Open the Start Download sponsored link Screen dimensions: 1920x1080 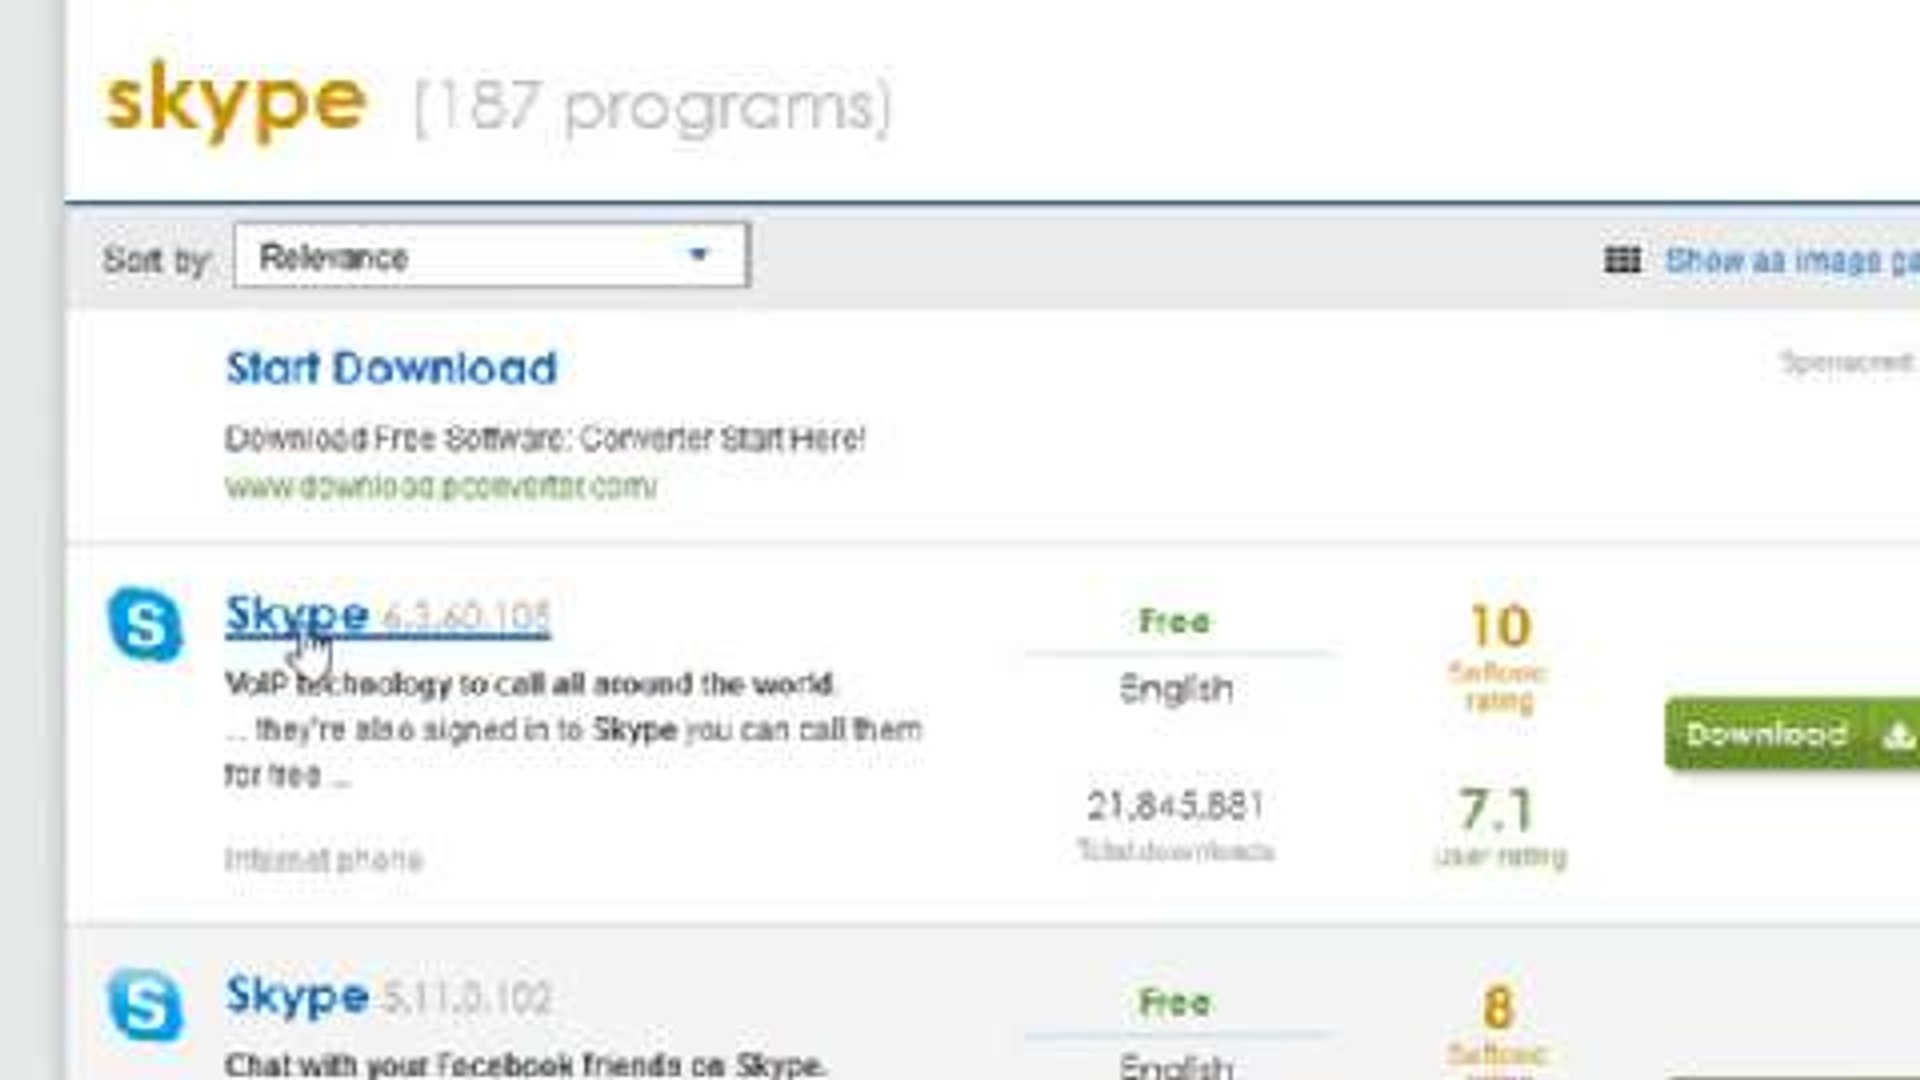click(391, 368)
